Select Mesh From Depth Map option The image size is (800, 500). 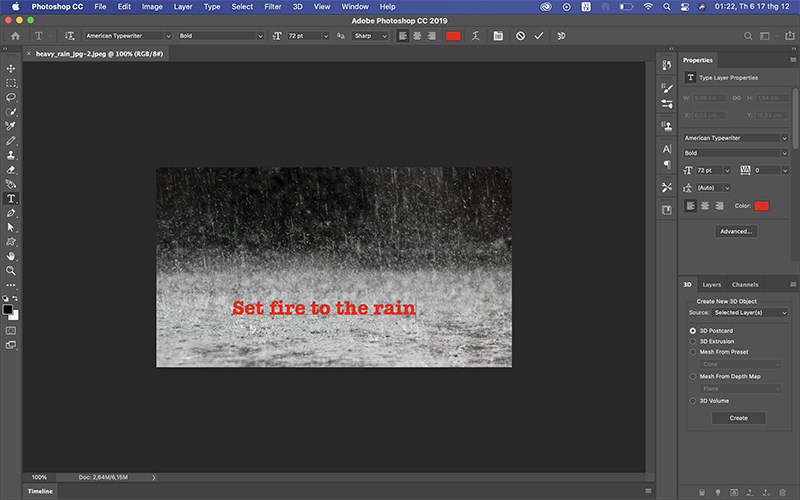coord(693,377)
